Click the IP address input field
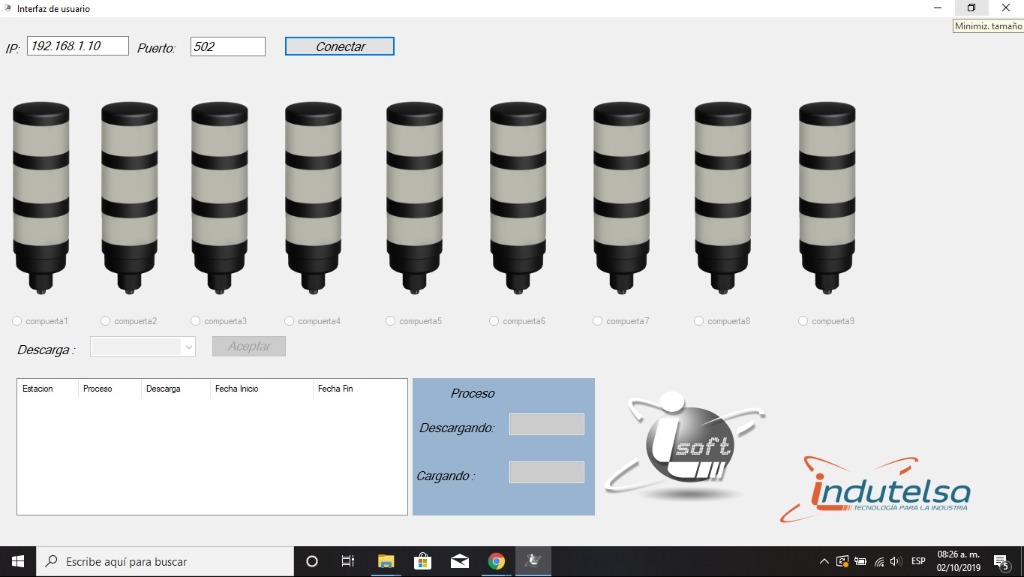This screenshot has height=577, width=1024. click(x=78, y=46)
